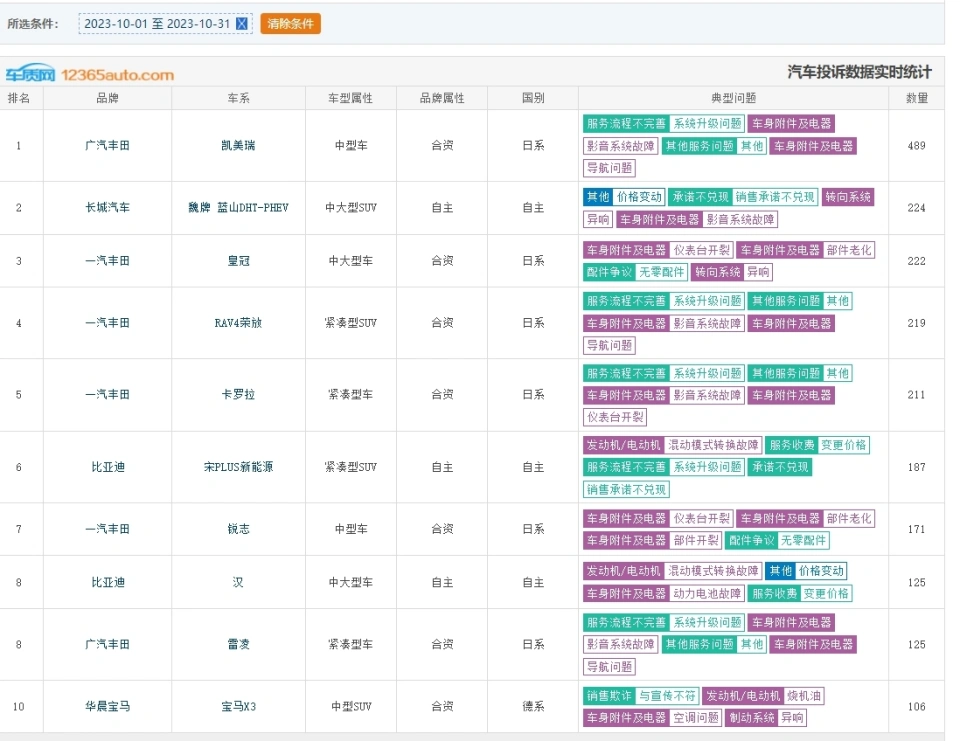Screen dimensions: 960x741
Task: Click 变更价格 tag in 宋PLUS新能源 row
Action: click(843, 445)
